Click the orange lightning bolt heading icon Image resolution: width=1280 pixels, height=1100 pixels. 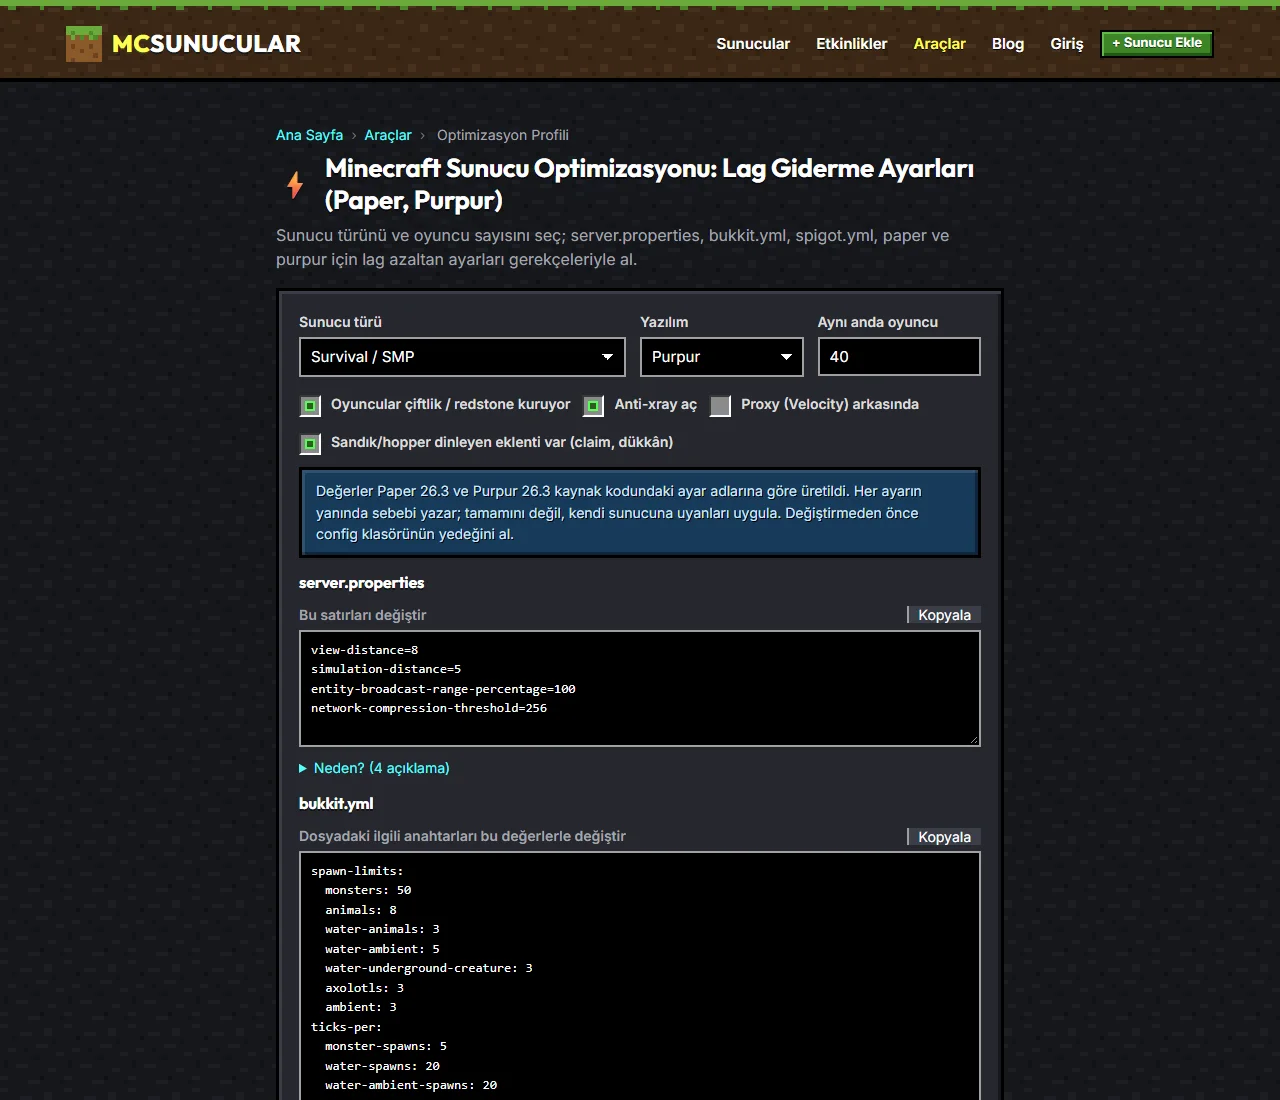295,185
